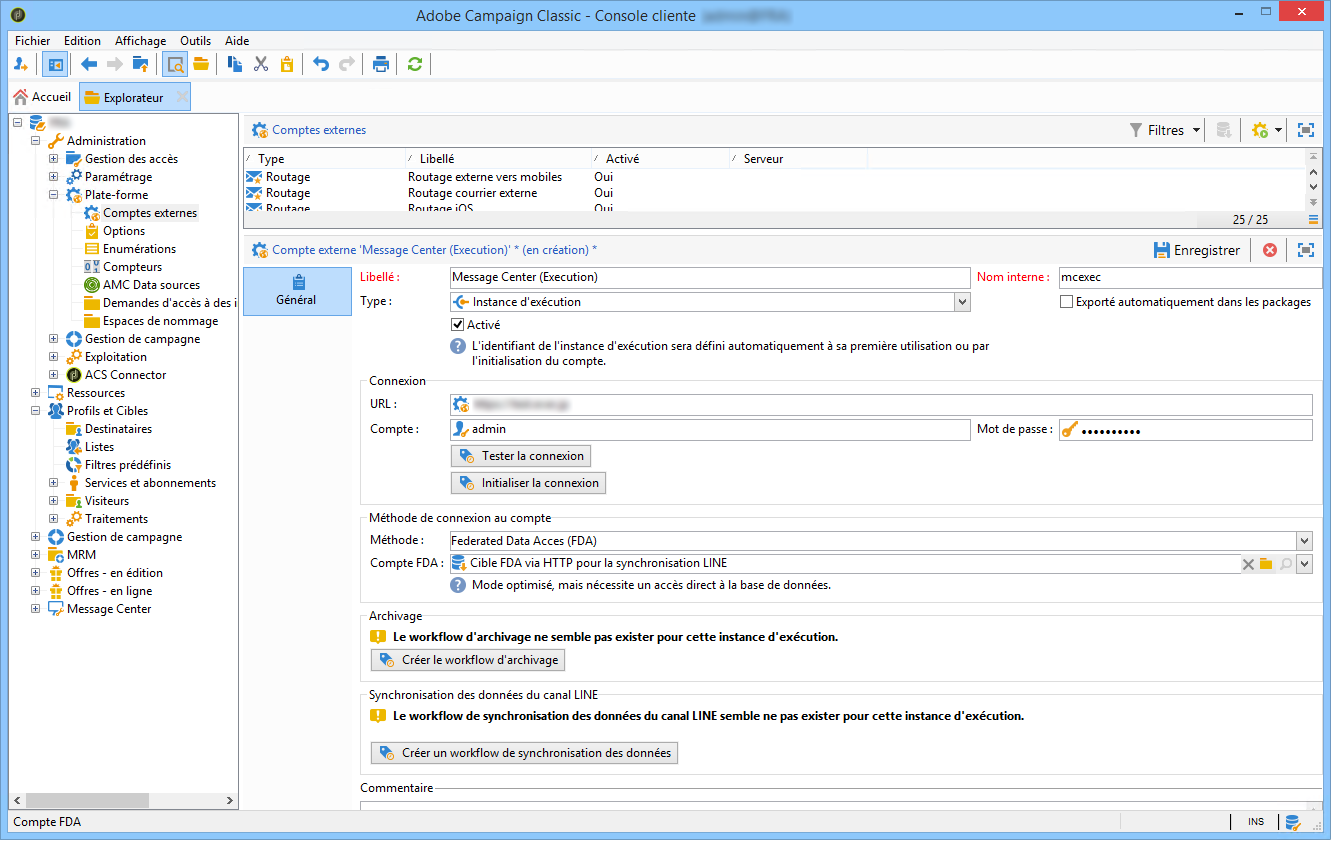Image resolution: width=1338 pixels, height=847 pixels.
Task: Open the Compte FDA dropdown arrow
Action: coord(1304,564)
